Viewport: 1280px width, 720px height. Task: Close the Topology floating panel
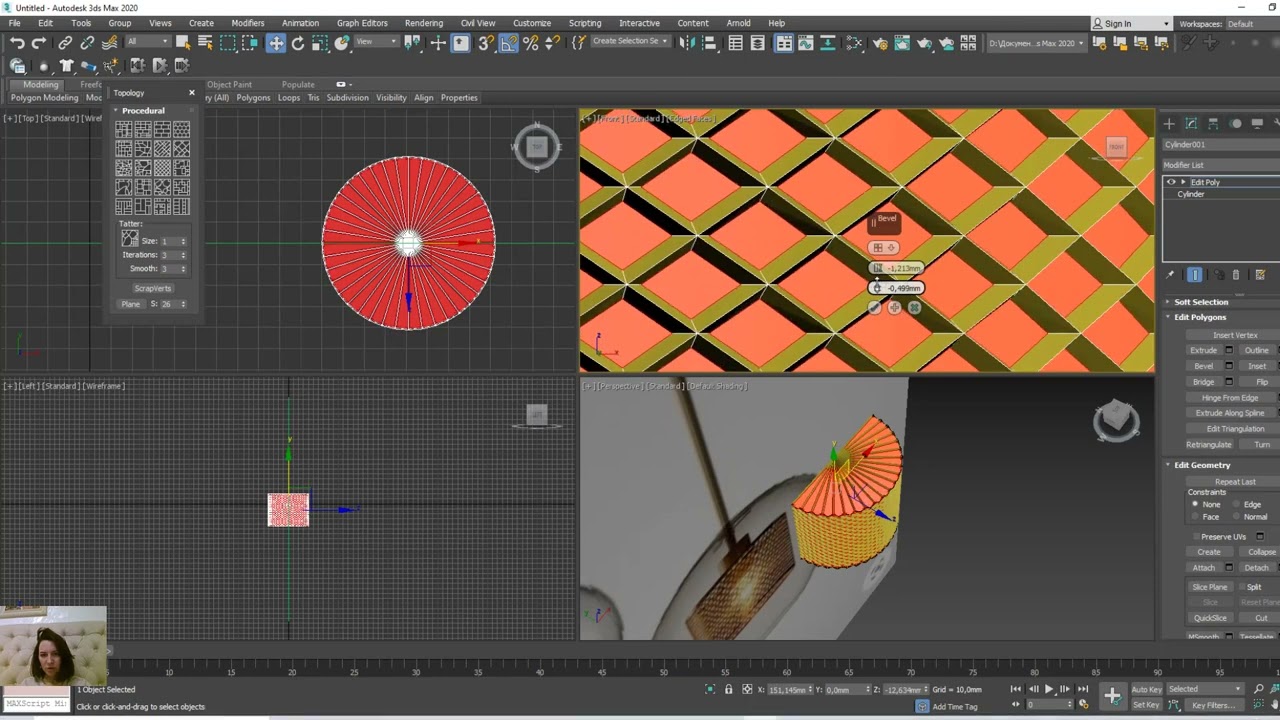click(191, 93)
